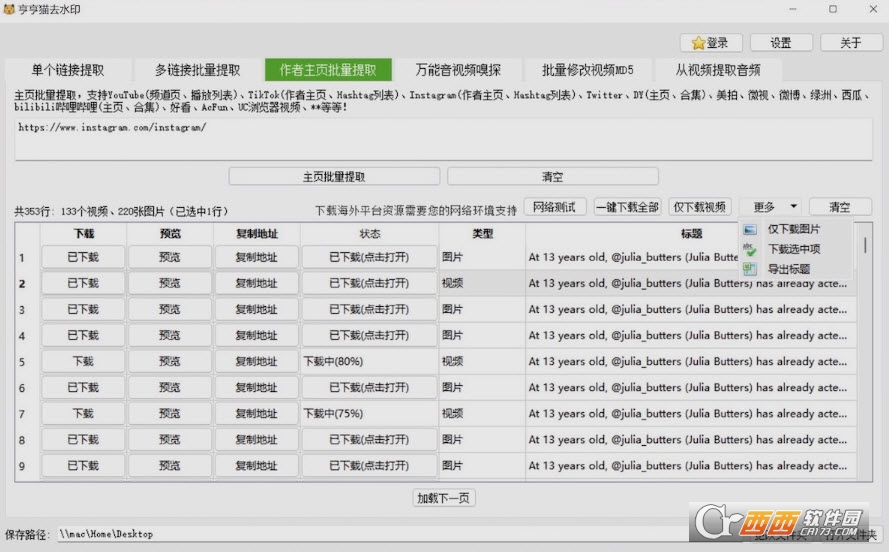889x552 pixels.
Task: Click the save path field
Action: coord(374,534)
